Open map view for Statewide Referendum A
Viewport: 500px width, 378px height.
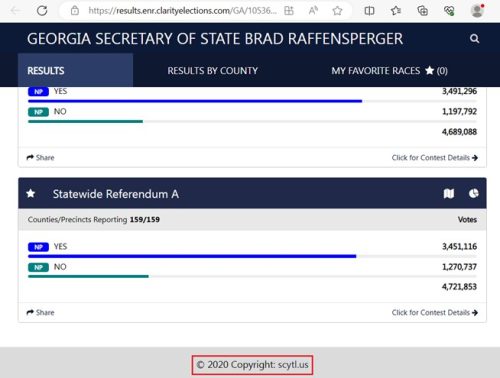pos(449,193)
